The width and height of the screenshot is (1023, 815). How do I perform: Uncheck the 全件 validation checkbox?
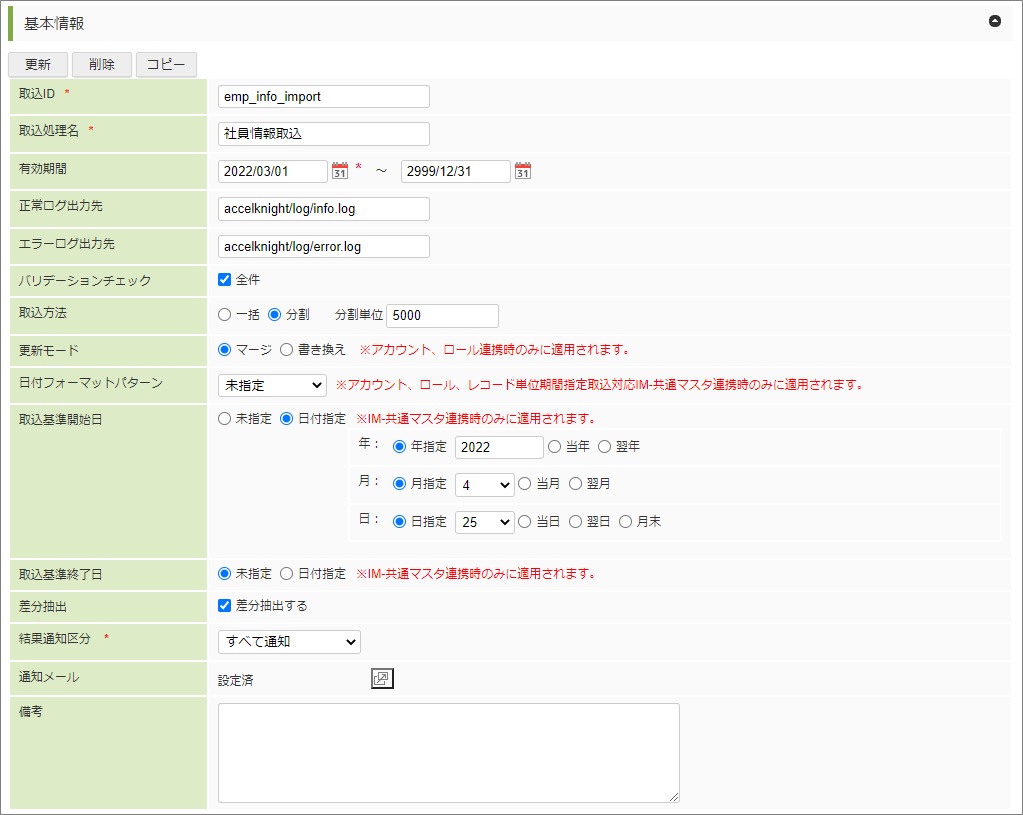(x=225, y=280)
